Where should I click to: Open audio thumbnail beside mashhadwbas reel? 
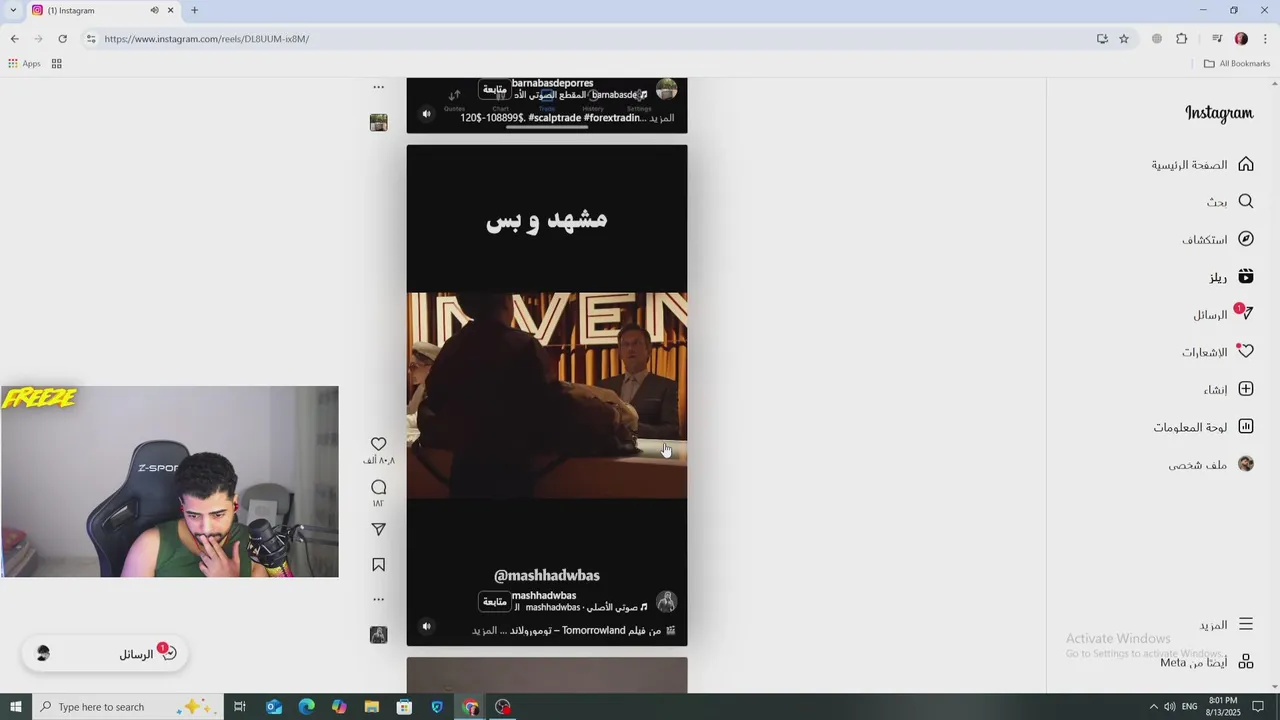pyautogui.click(x=378, y=635)
